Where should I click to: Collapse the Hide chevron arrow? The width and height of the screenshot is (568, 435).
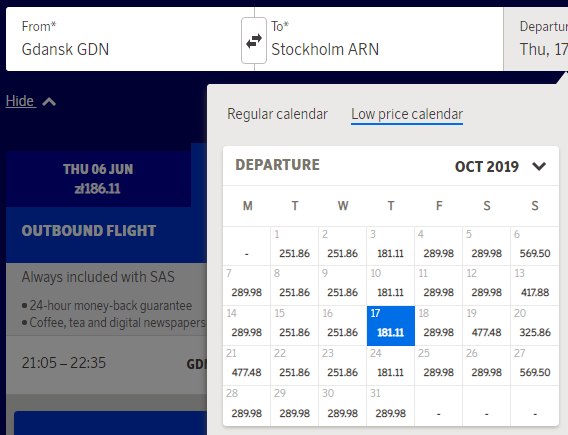(49, 102)
